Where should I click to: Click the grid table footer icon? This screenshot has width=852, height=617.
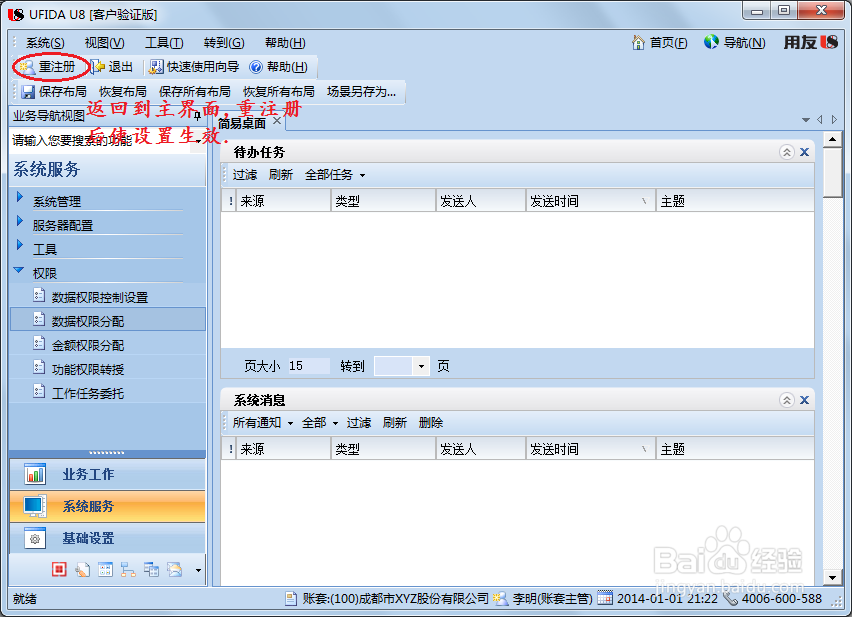(x=105, y=570)
